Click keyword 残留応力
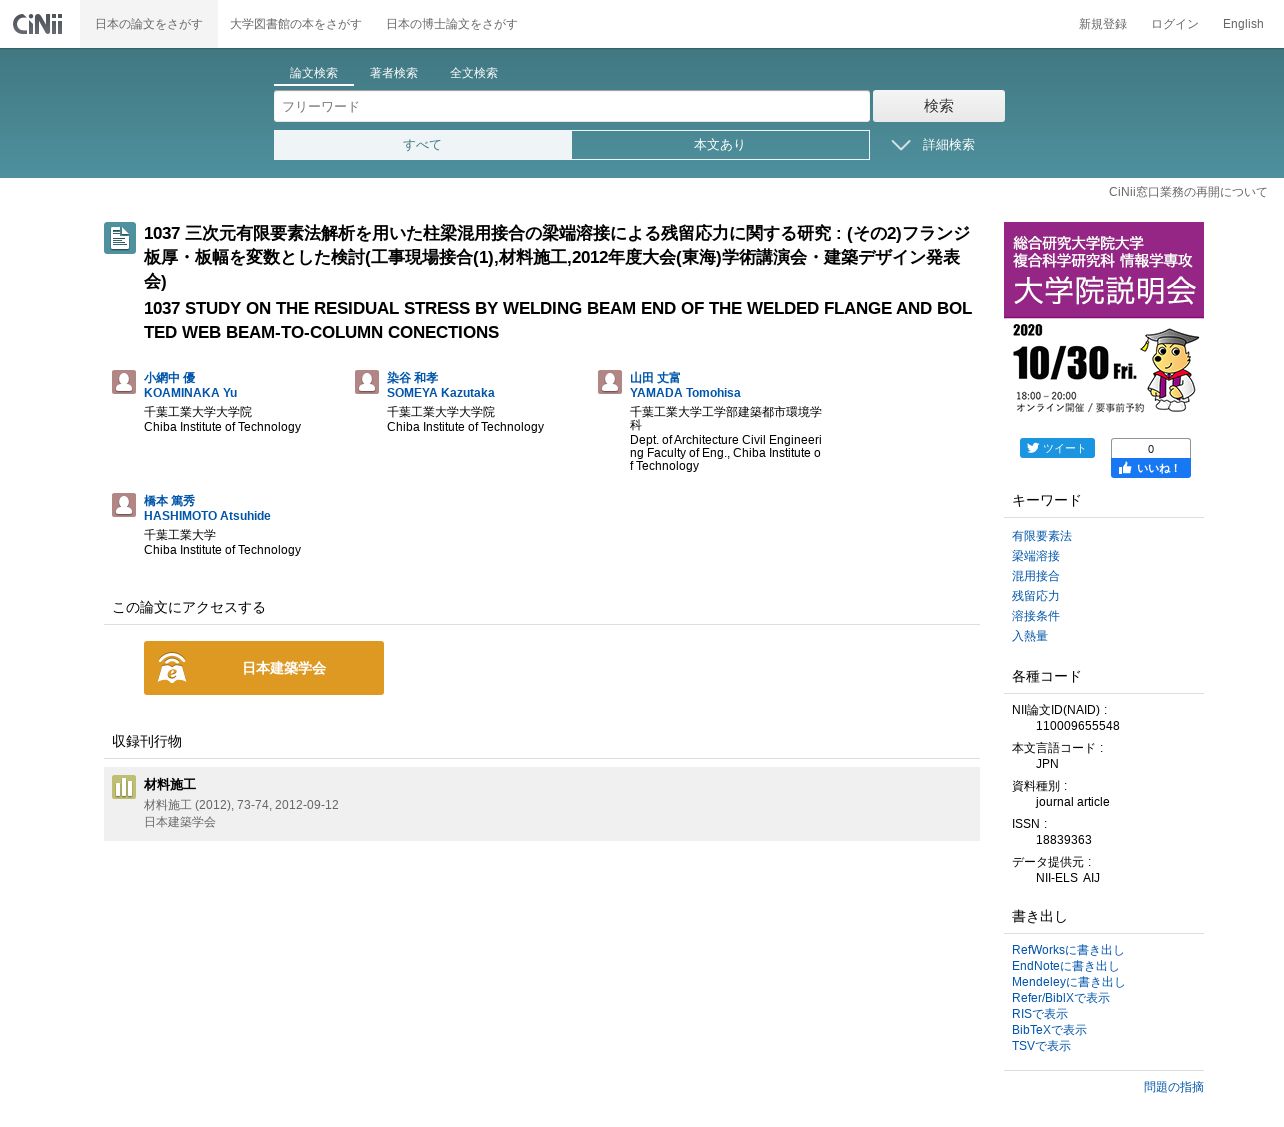This screenshot has height=1127, width=1284. tap(1036, 596)
